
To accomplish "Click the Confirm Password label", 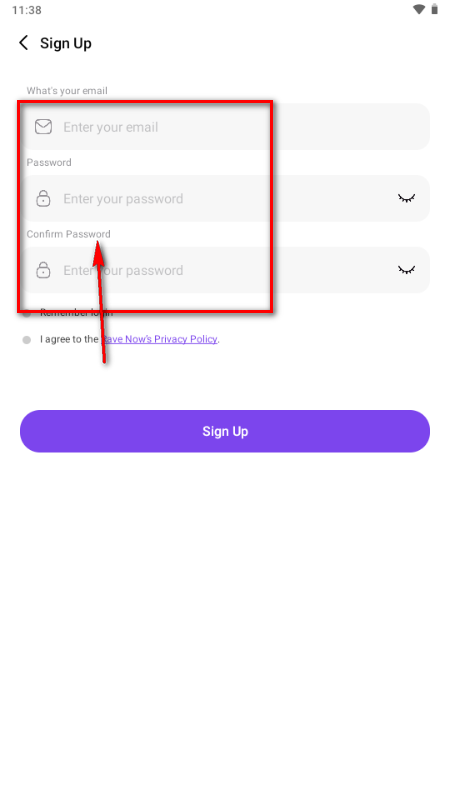I will [x=68, y=234].
